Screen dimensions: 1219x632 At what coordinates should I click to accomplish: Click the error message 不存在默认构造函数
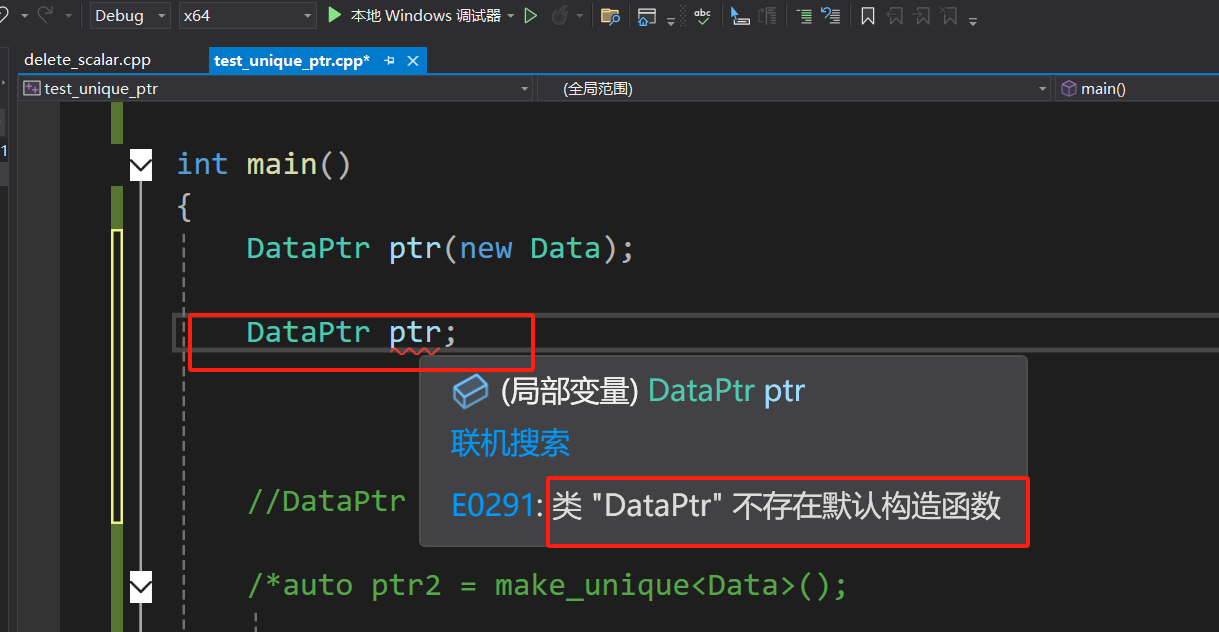(867, 506)
